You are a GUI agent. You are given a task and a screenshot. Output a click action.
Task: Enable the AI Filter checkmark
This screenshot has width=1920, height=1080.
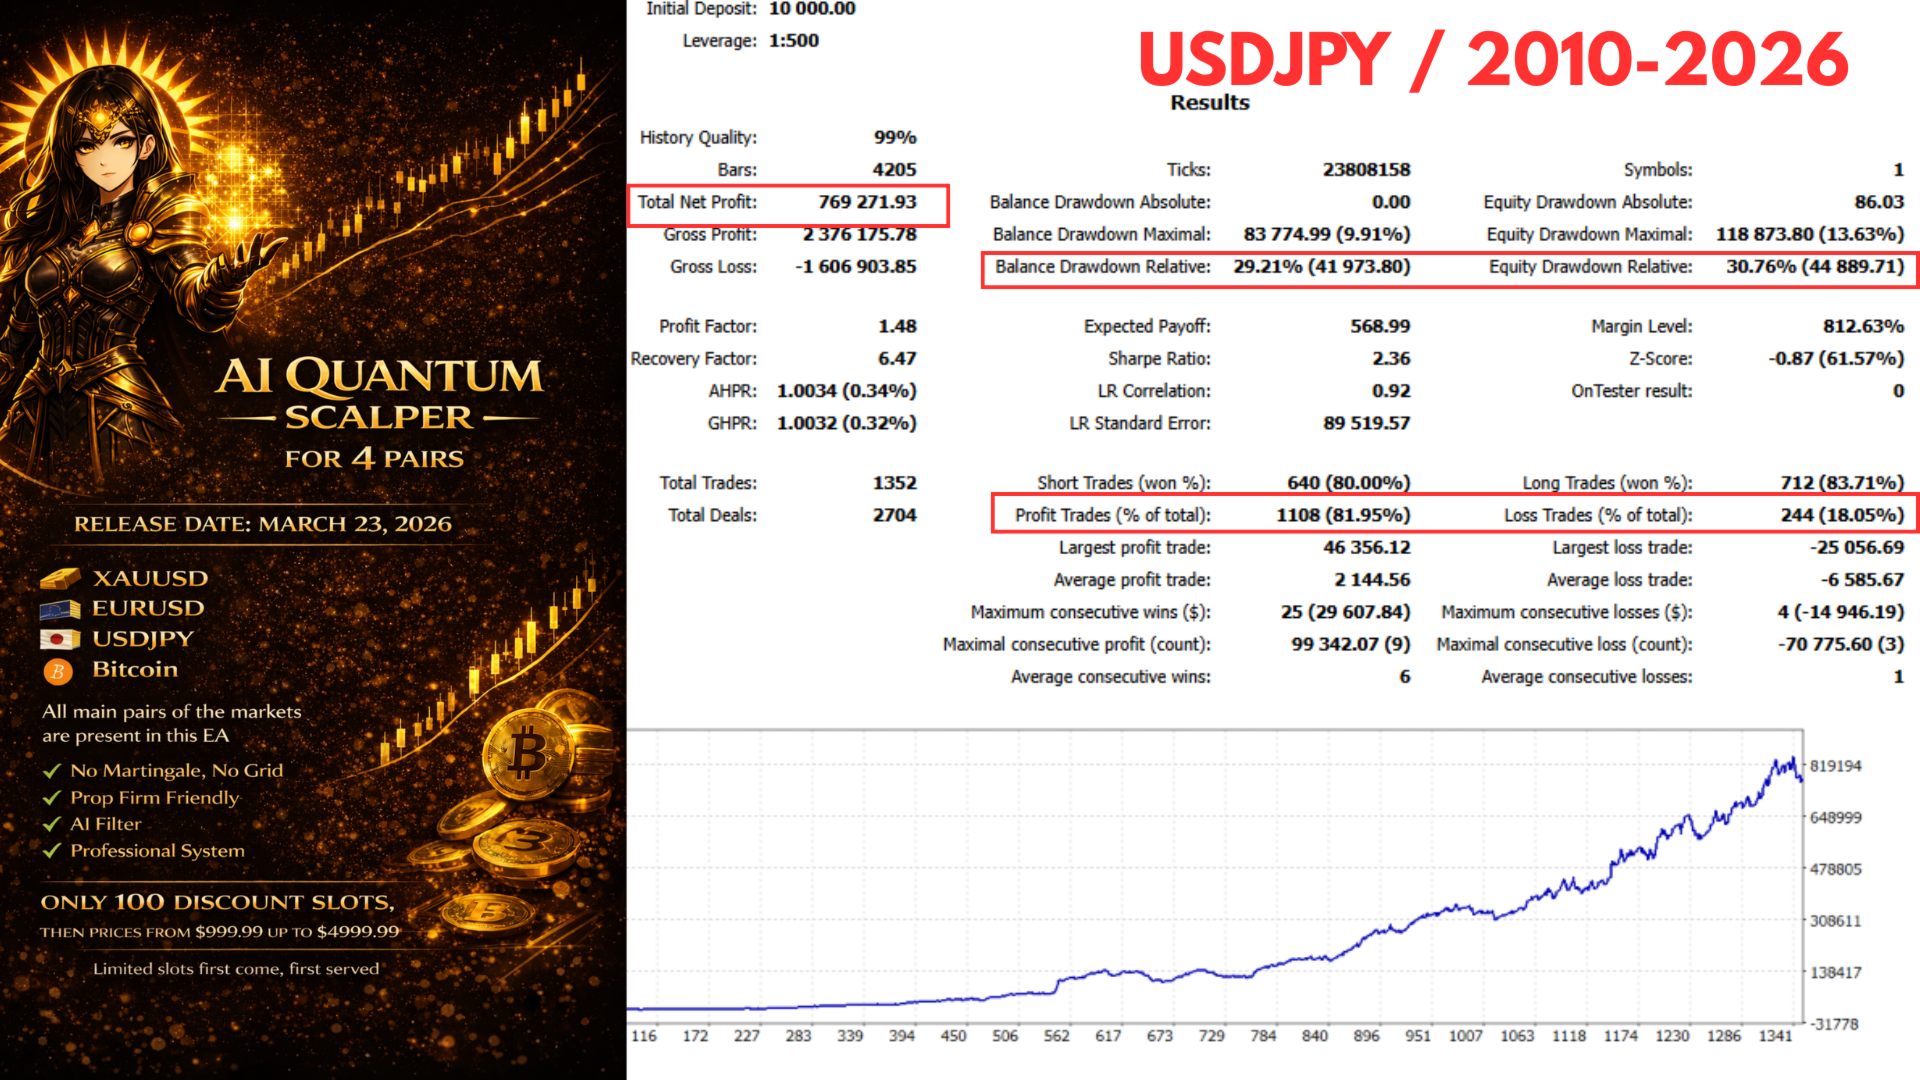[52, 823]
